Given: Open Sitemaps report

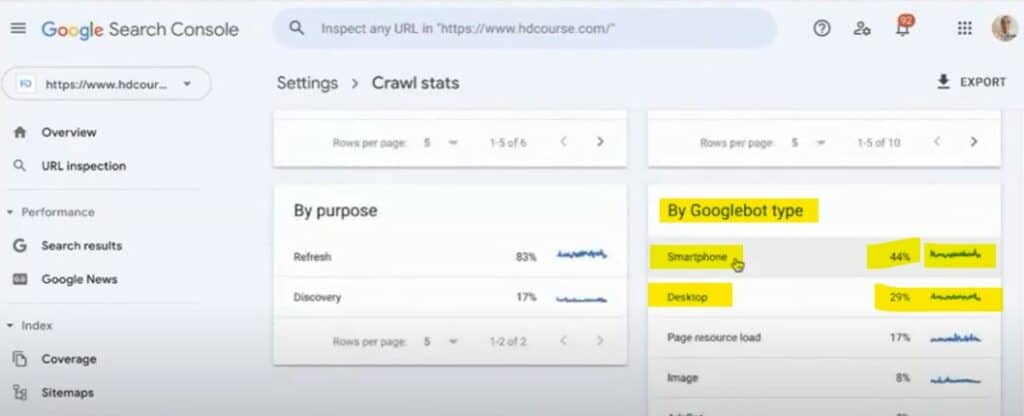Looking at the screenshot, I should (67, 392).
